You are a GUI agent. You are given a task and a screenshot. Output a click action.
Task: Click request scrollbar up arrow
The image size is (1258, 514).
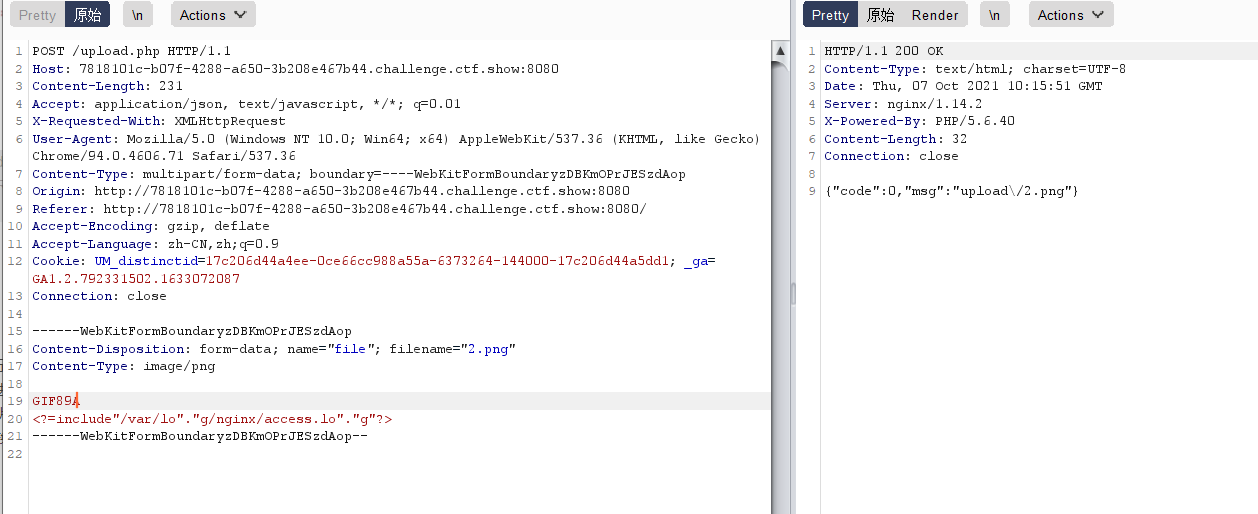[x=781, y=50]
